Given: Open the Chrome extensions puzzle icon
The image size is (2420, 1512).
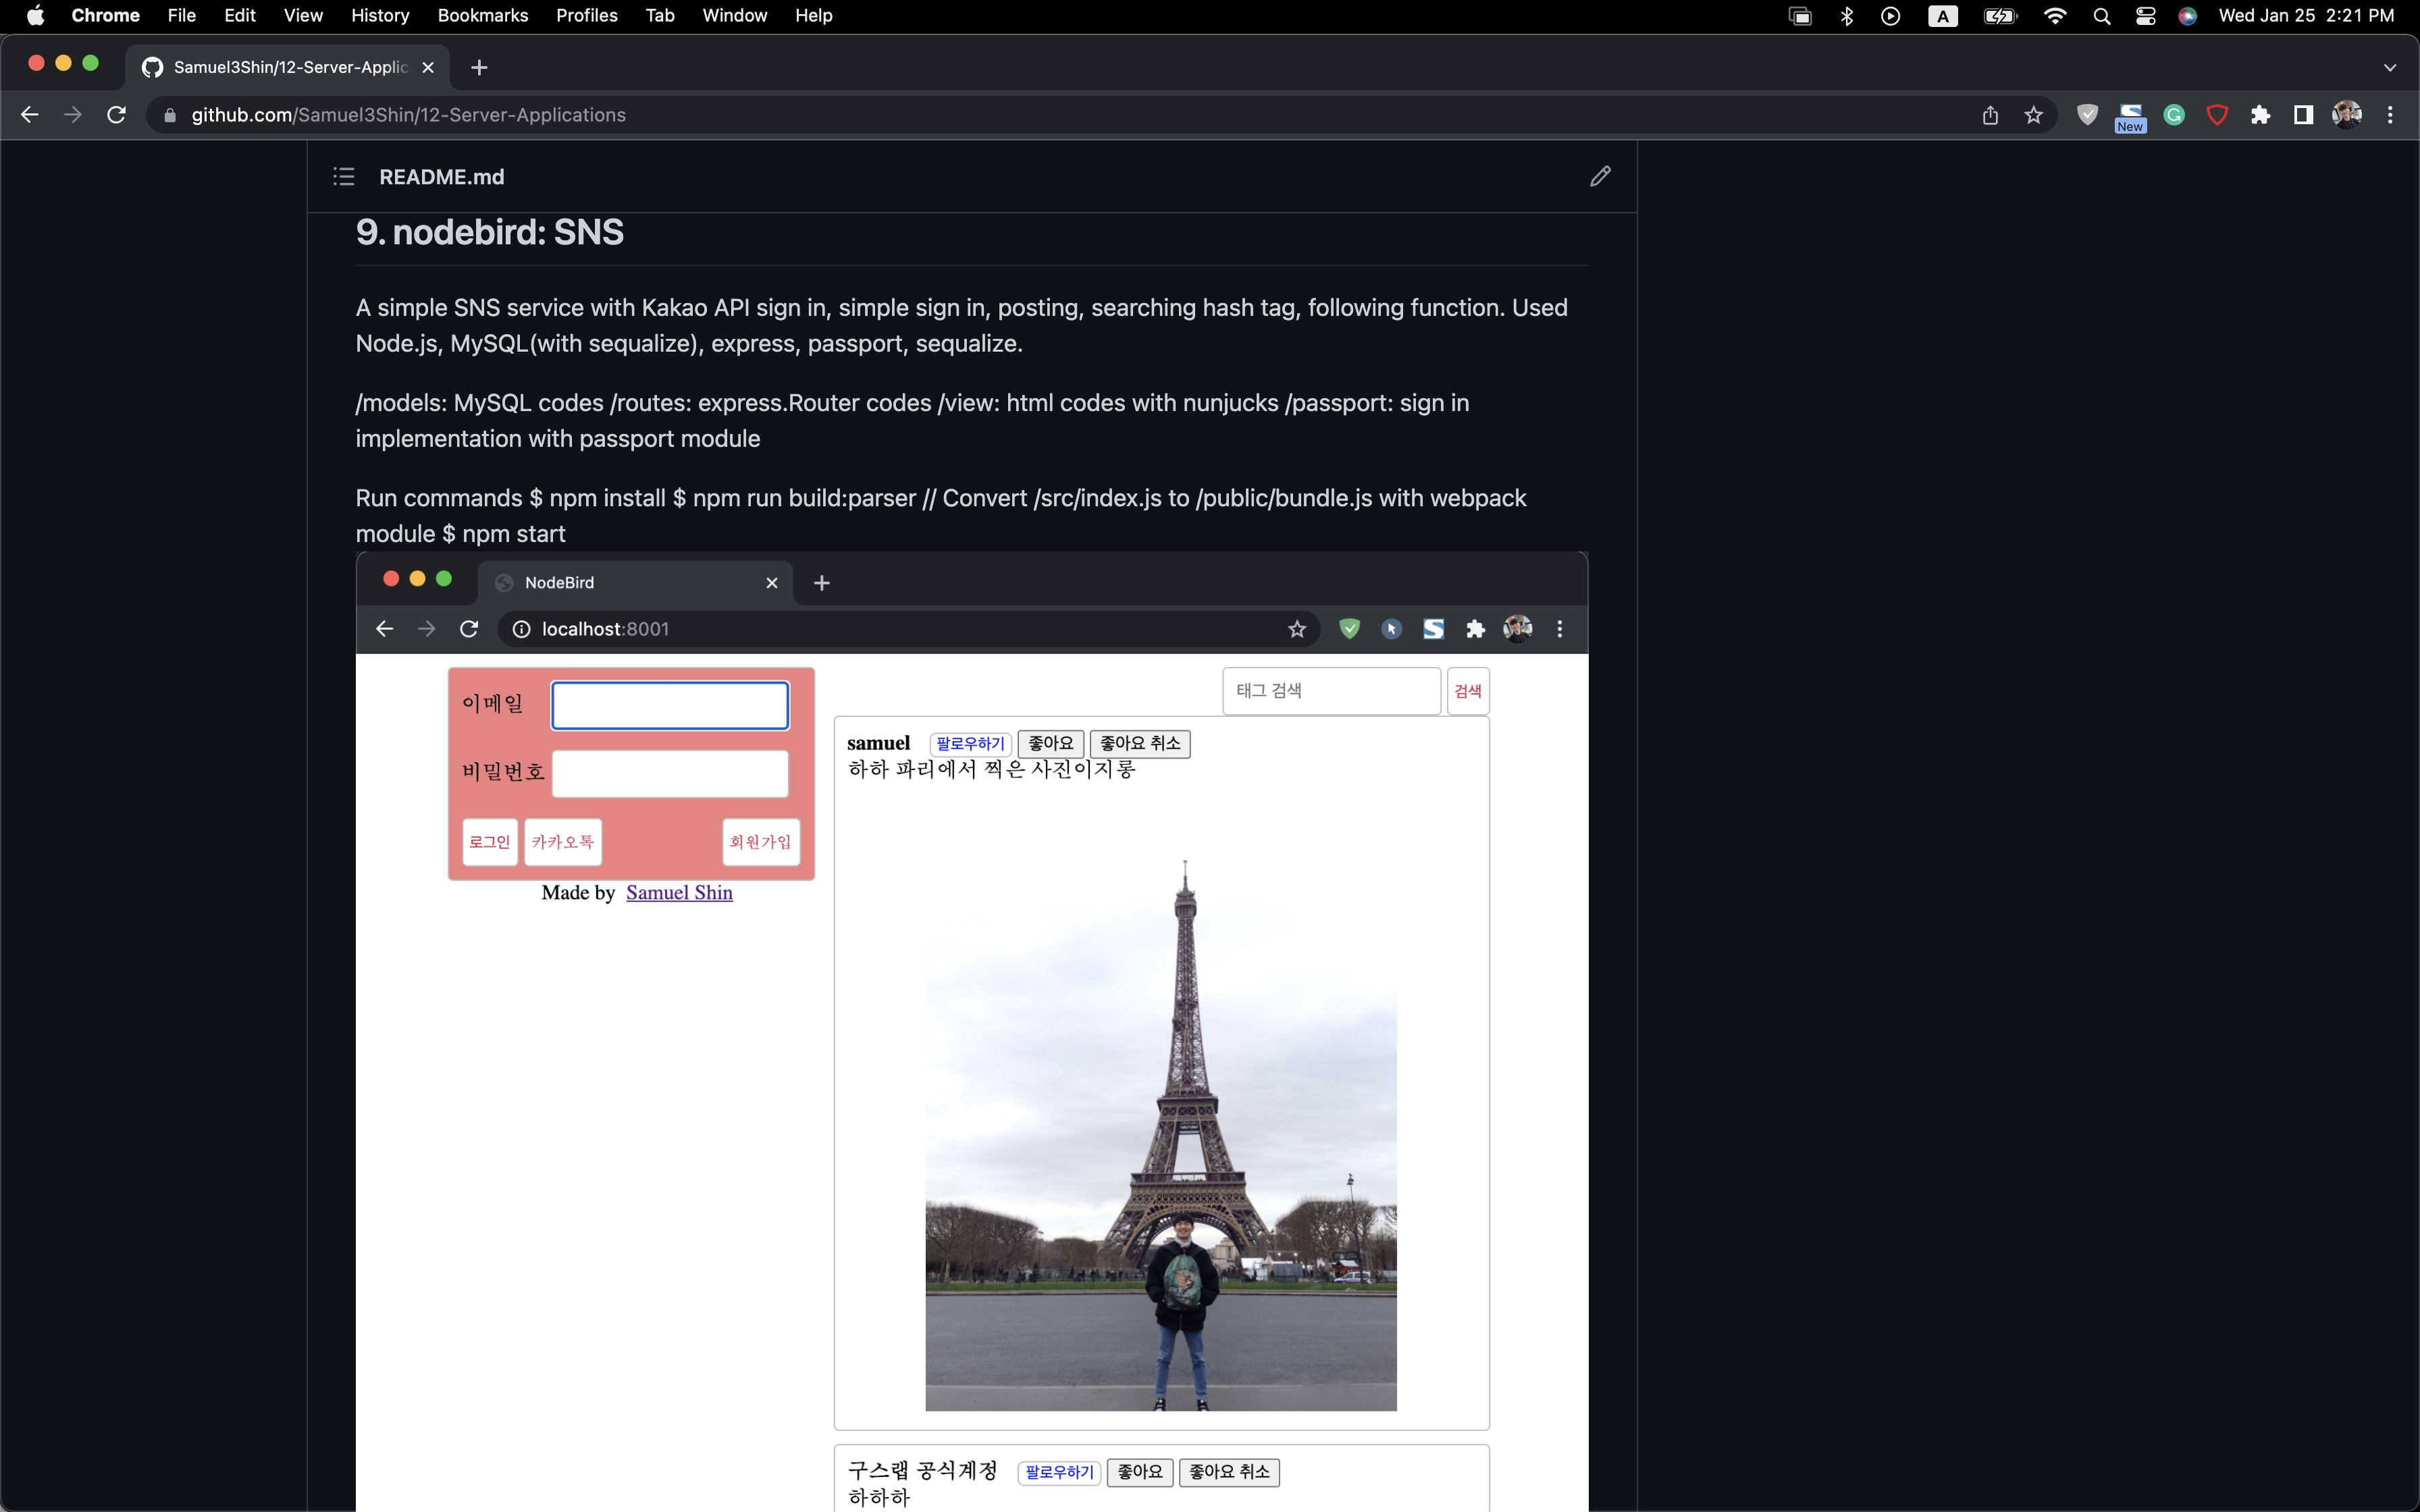Looking at the screenshot, I should pos(2260,115).
